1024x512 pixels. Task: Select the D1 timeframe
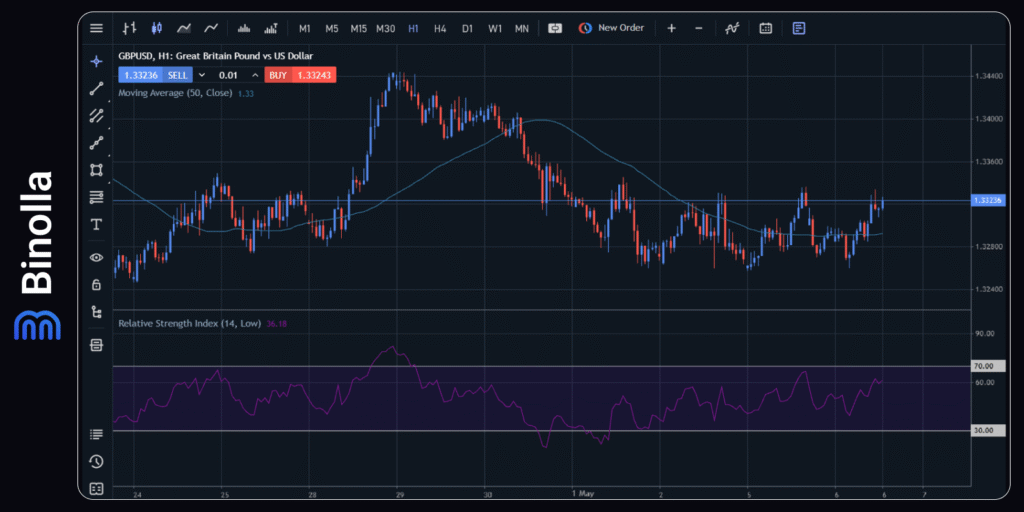click(467, 28)
